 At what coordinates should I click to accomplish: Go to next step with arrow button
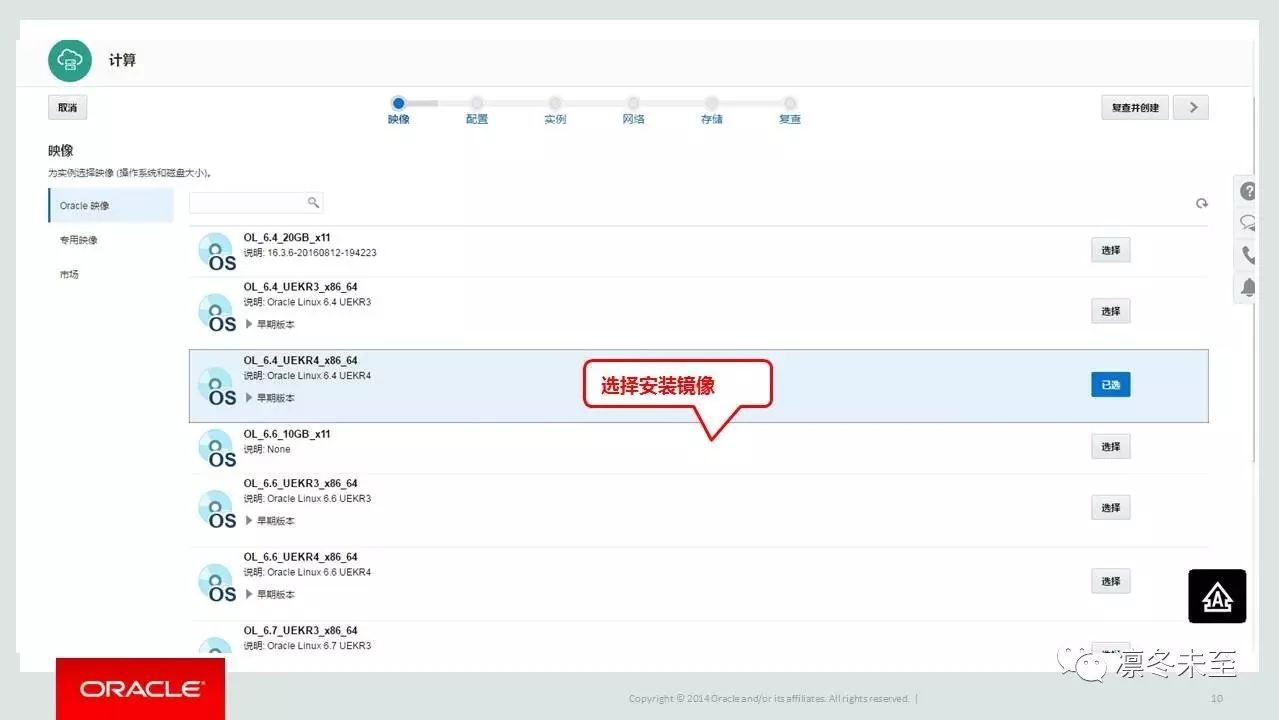coord(1191,107)
